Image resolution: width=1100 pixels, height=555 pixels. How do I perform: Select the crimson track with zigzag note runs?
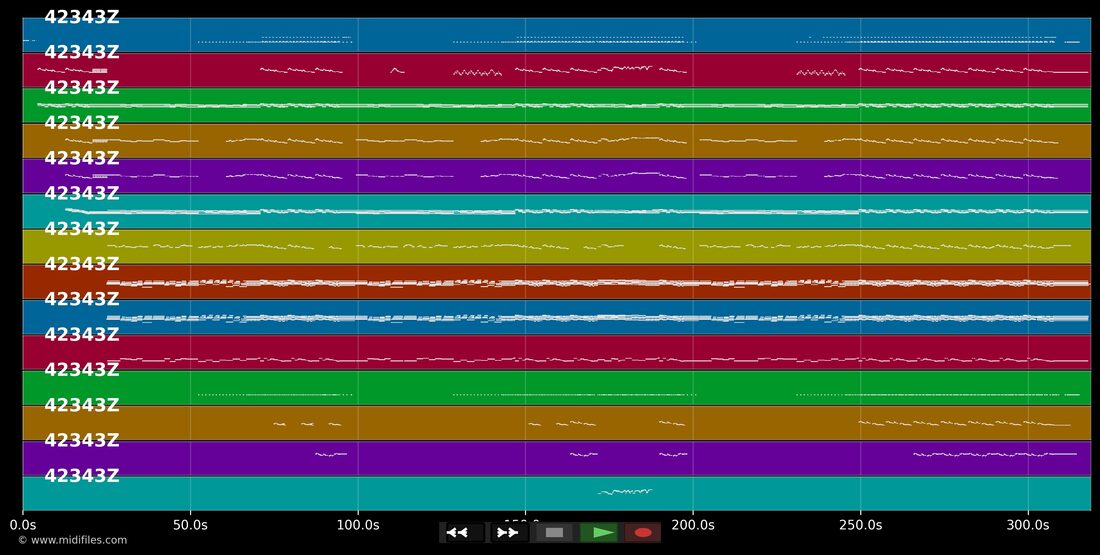(x=556, y=70)
